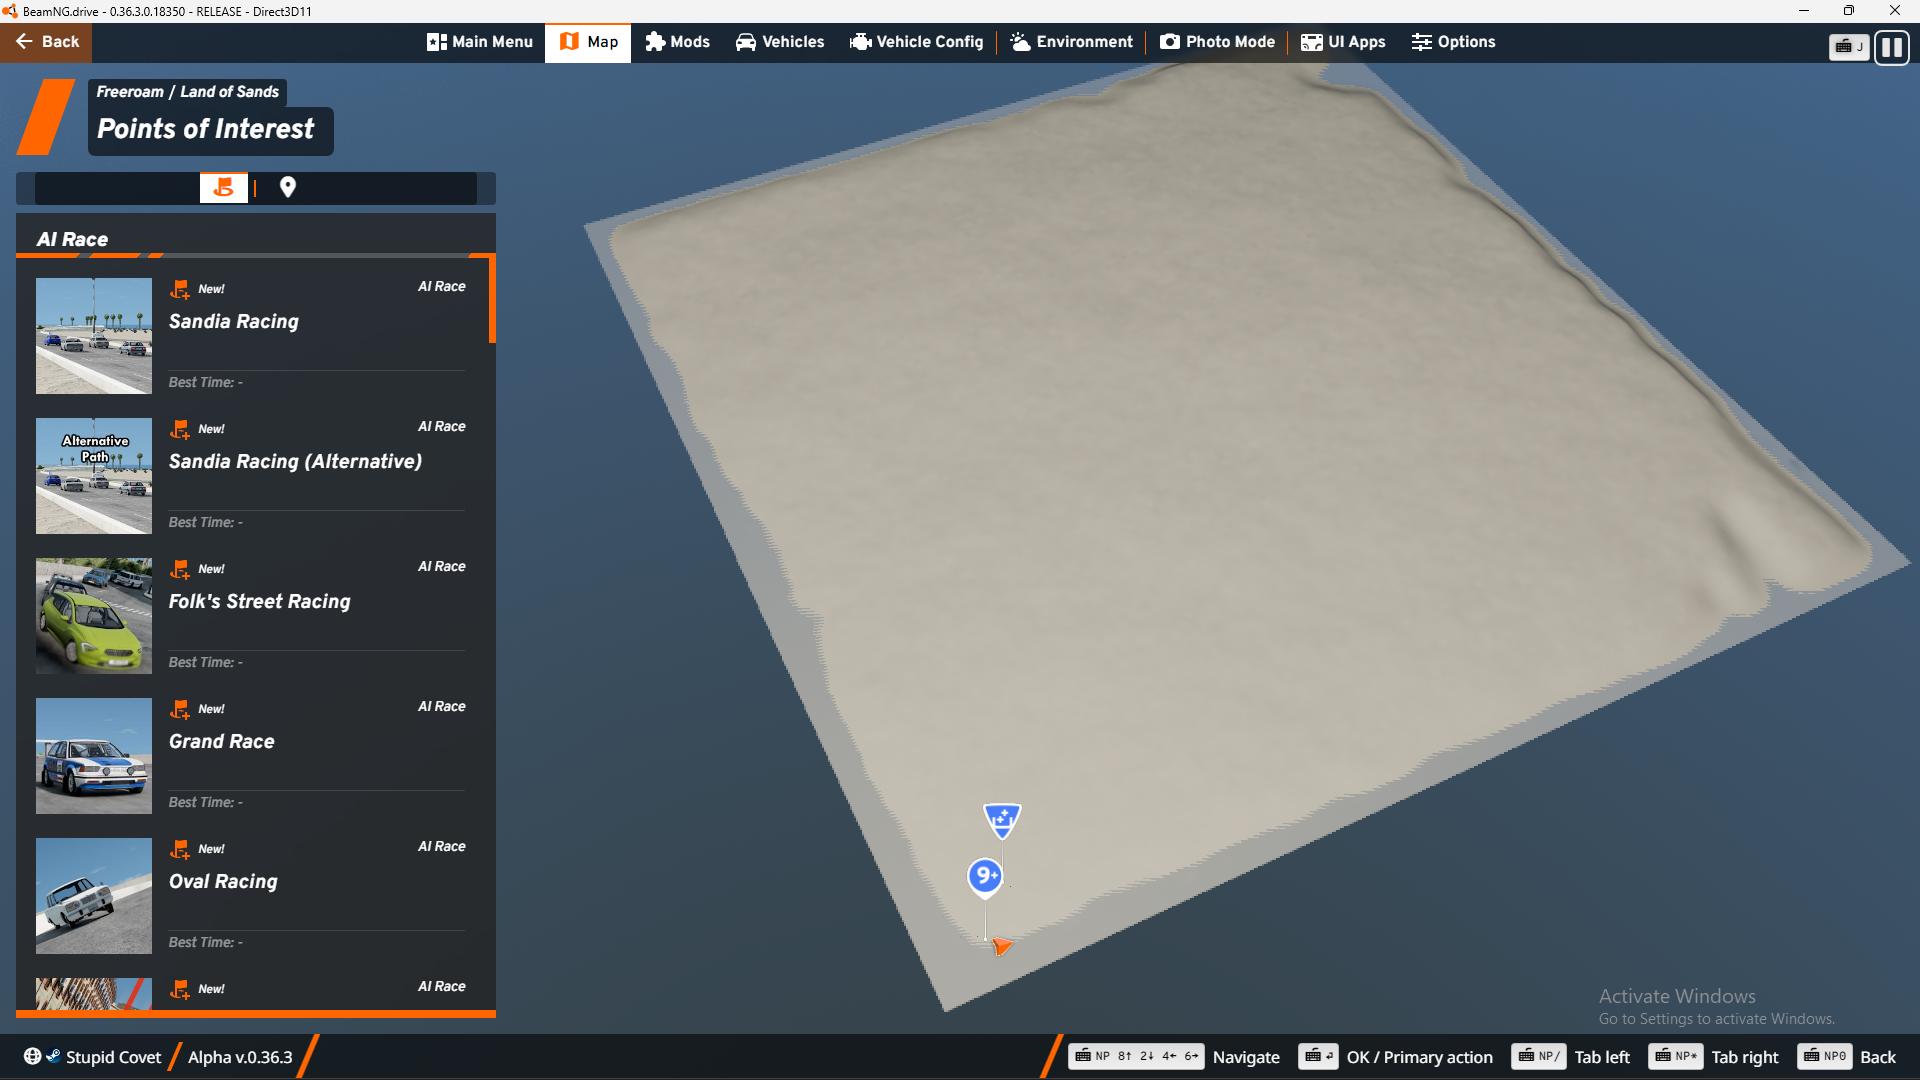
Task: Click the orange player arrow on map
Action: (x=1001, y=945)
